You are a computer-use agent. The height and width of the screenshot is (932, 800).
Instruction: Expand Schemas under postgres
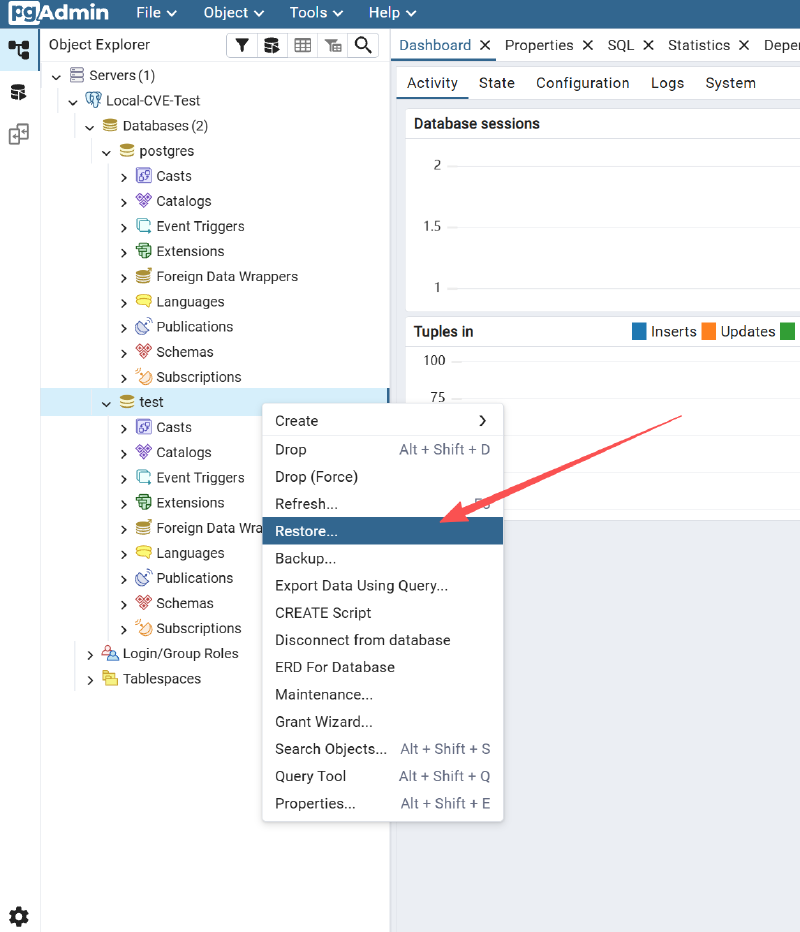pos(124,353)
